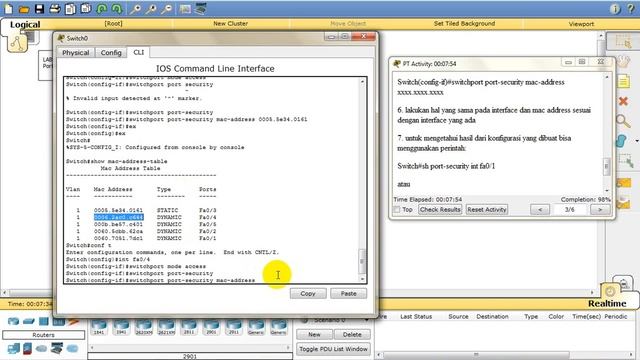Click highlighted MAC address in table

(118, 217)
